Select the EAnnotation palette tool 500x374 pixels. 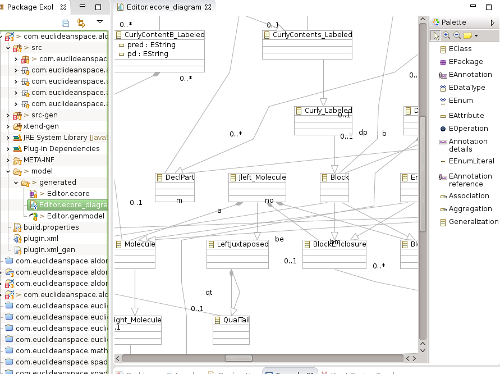[x=466, y=75]
